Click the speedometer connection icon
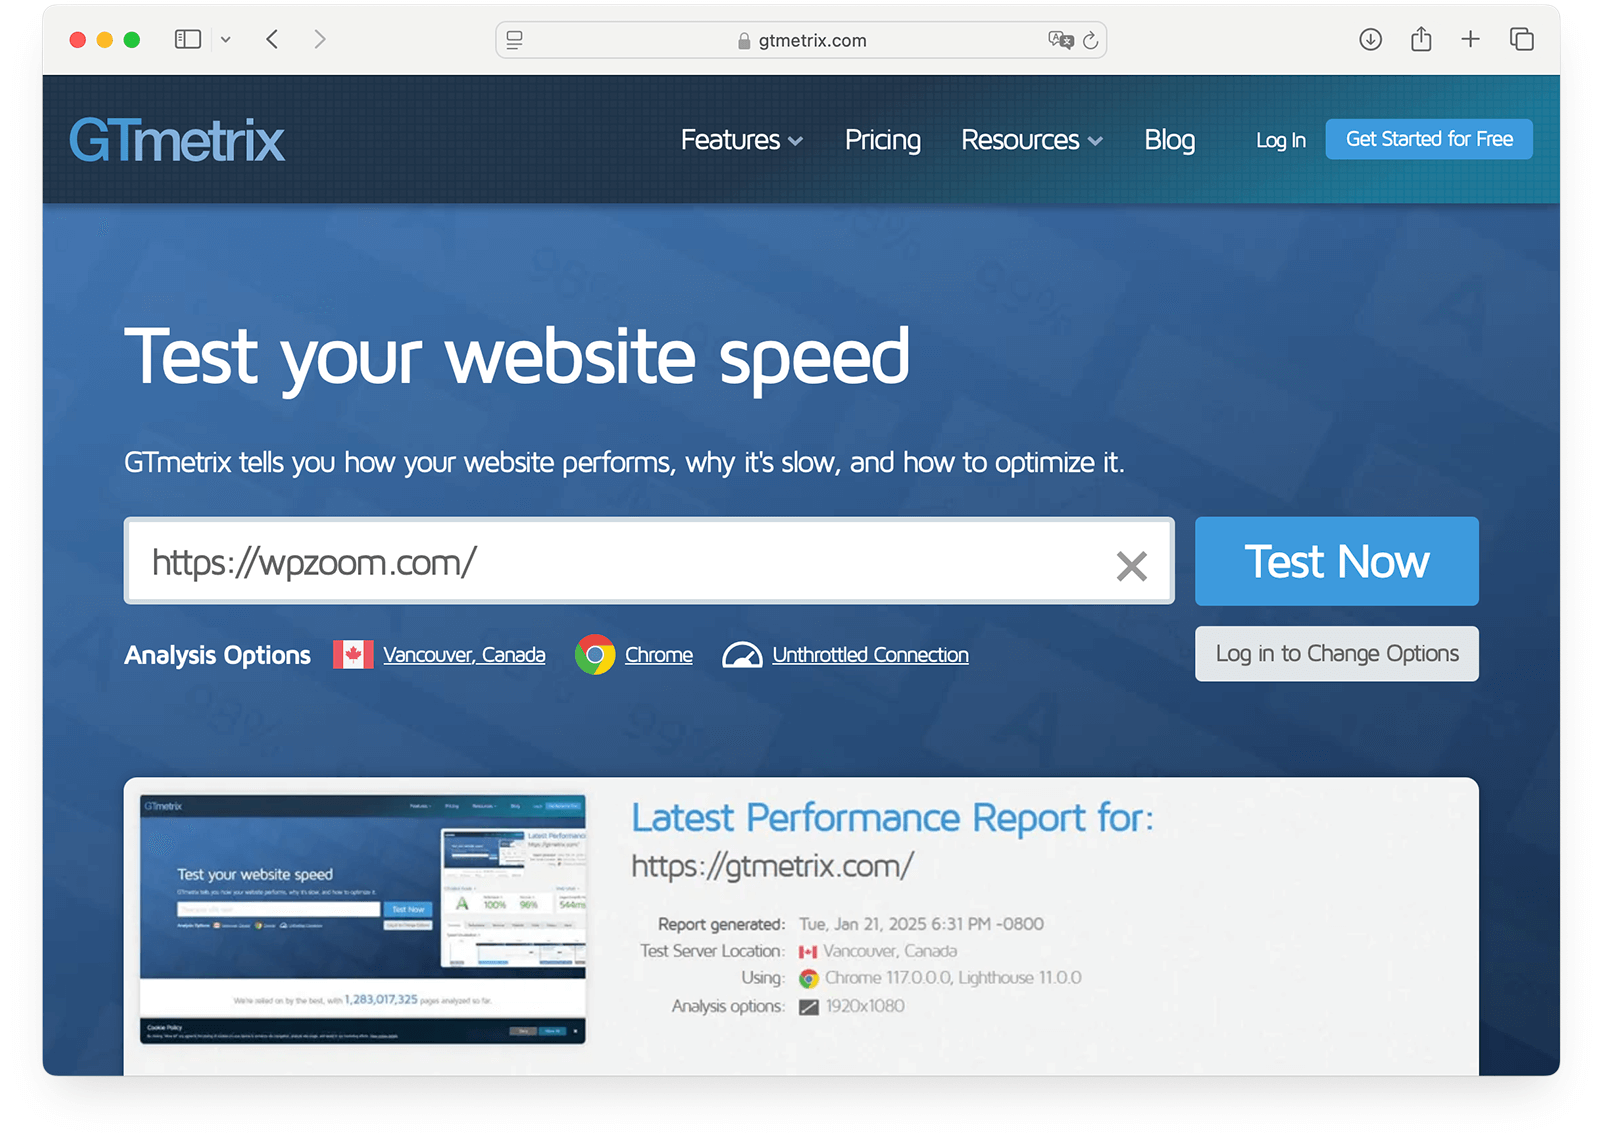Image resolution: width=1600 pixels, height=1136 pixels. pyautogui.click(x=742, y=655)
